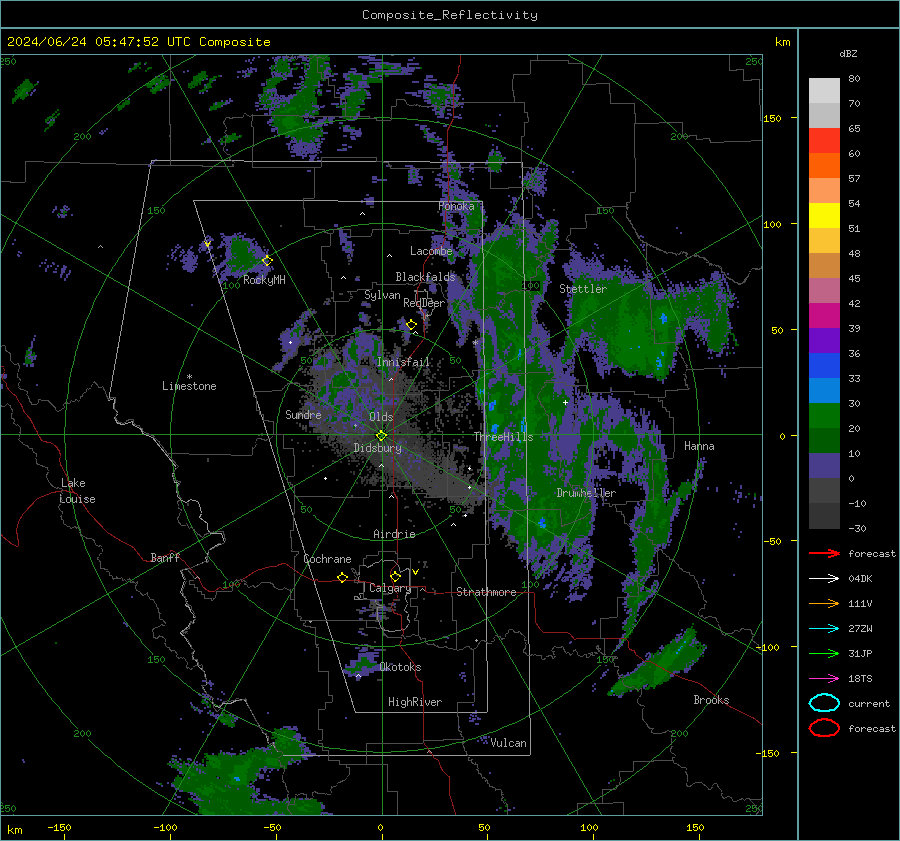
Task: Click the Strathmore label
Action: (x=486, y=592)
